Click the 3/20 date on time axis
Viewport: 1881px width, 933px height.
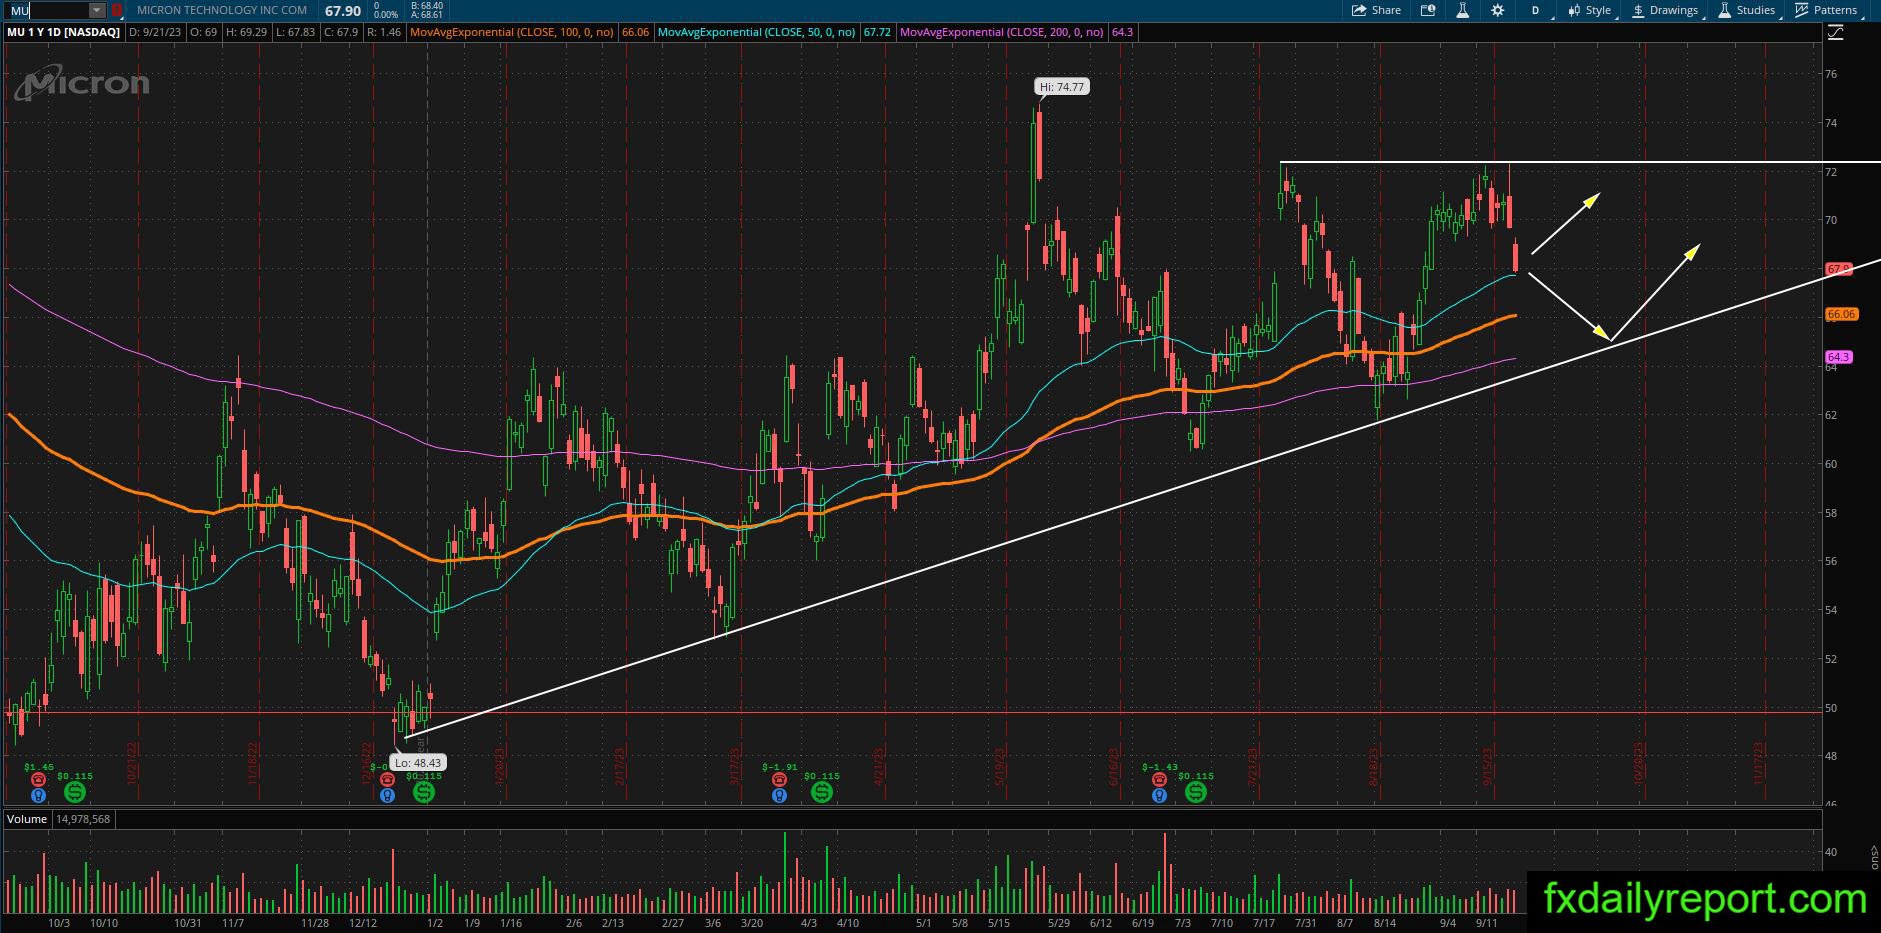(751, 923)
